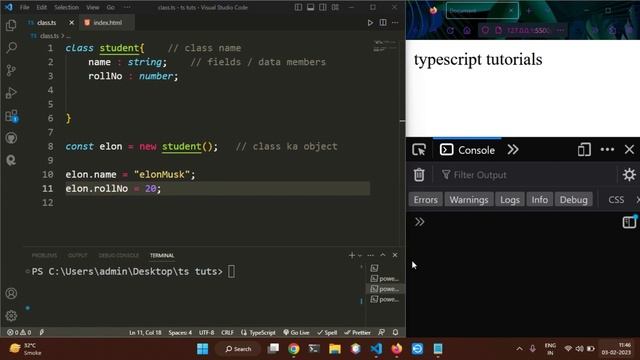Focus the terminal prompt input
This screenshot has height=360, width=640.
pos(231,271)
